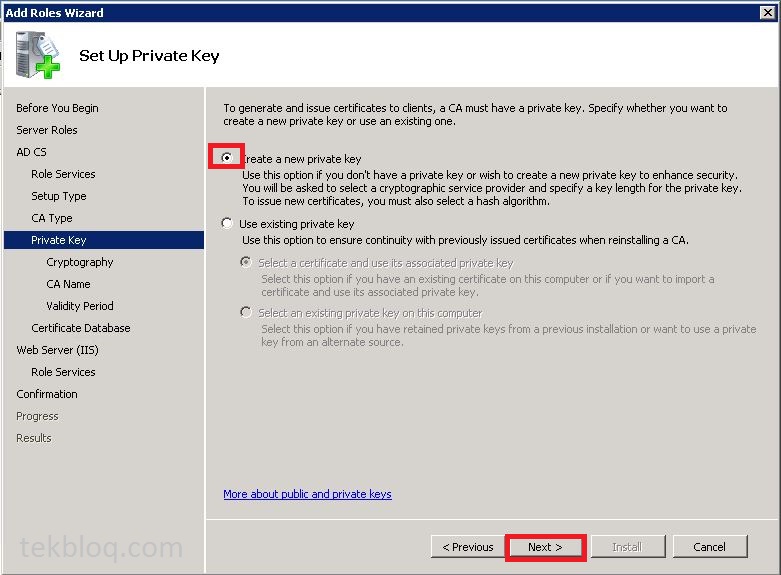Open Web Server (IIS) step
781x575 pixels.
coord(57,350)
